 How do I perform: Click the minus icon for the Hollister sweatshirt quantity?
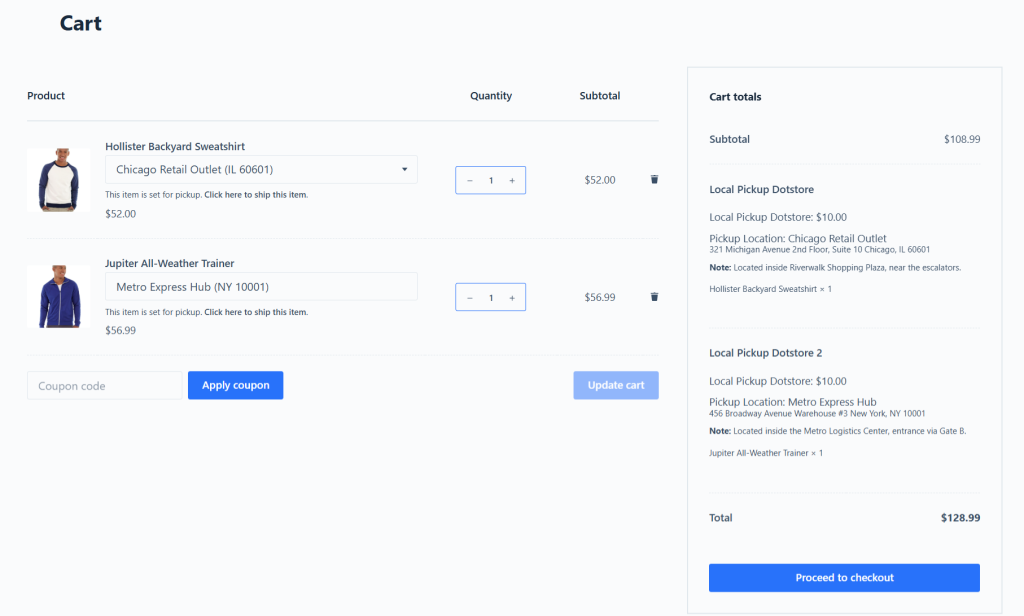click(x=469, y=180)
